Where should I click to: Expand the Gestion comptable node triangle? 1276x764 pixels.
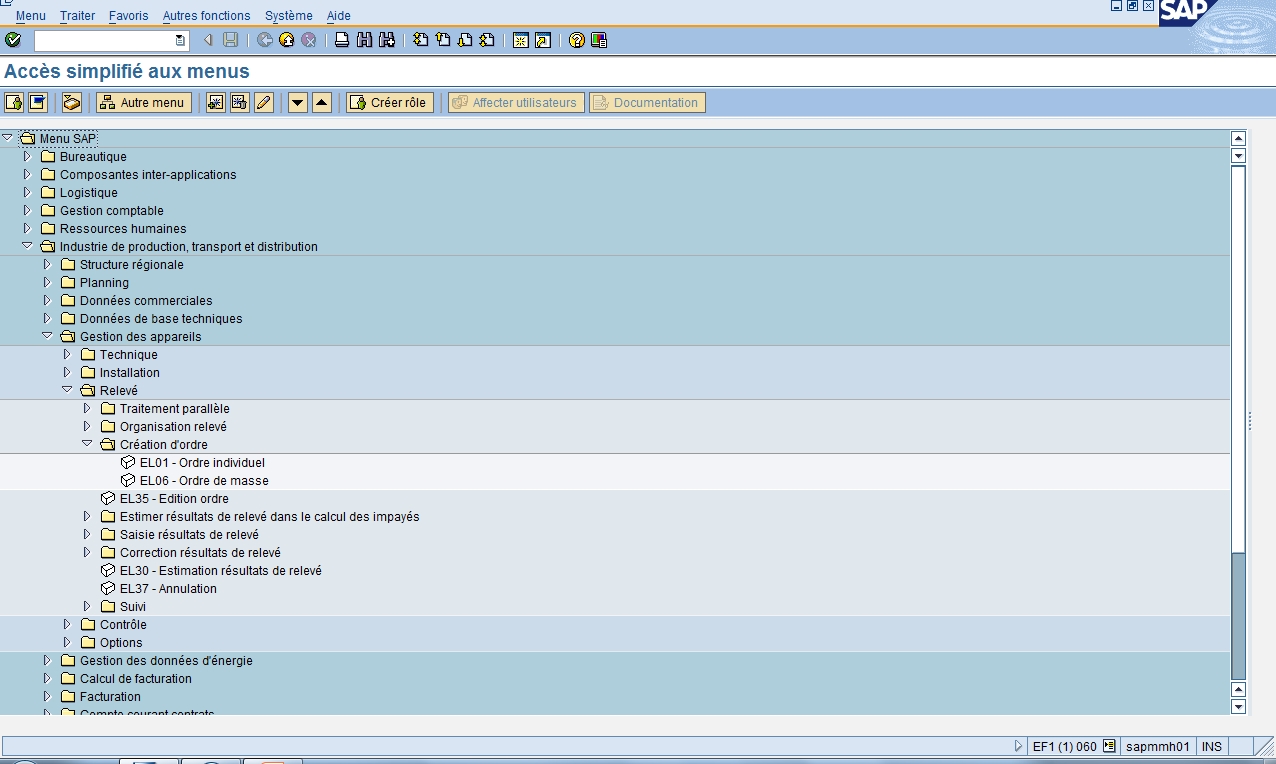pyautogui.click(x=27, y=210)
